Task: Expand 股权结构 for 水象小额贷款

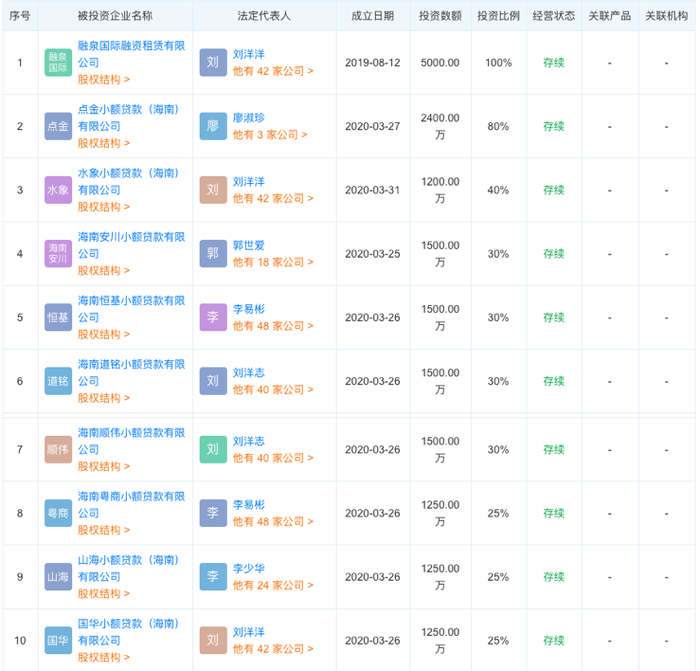Action: pos(104,207)
